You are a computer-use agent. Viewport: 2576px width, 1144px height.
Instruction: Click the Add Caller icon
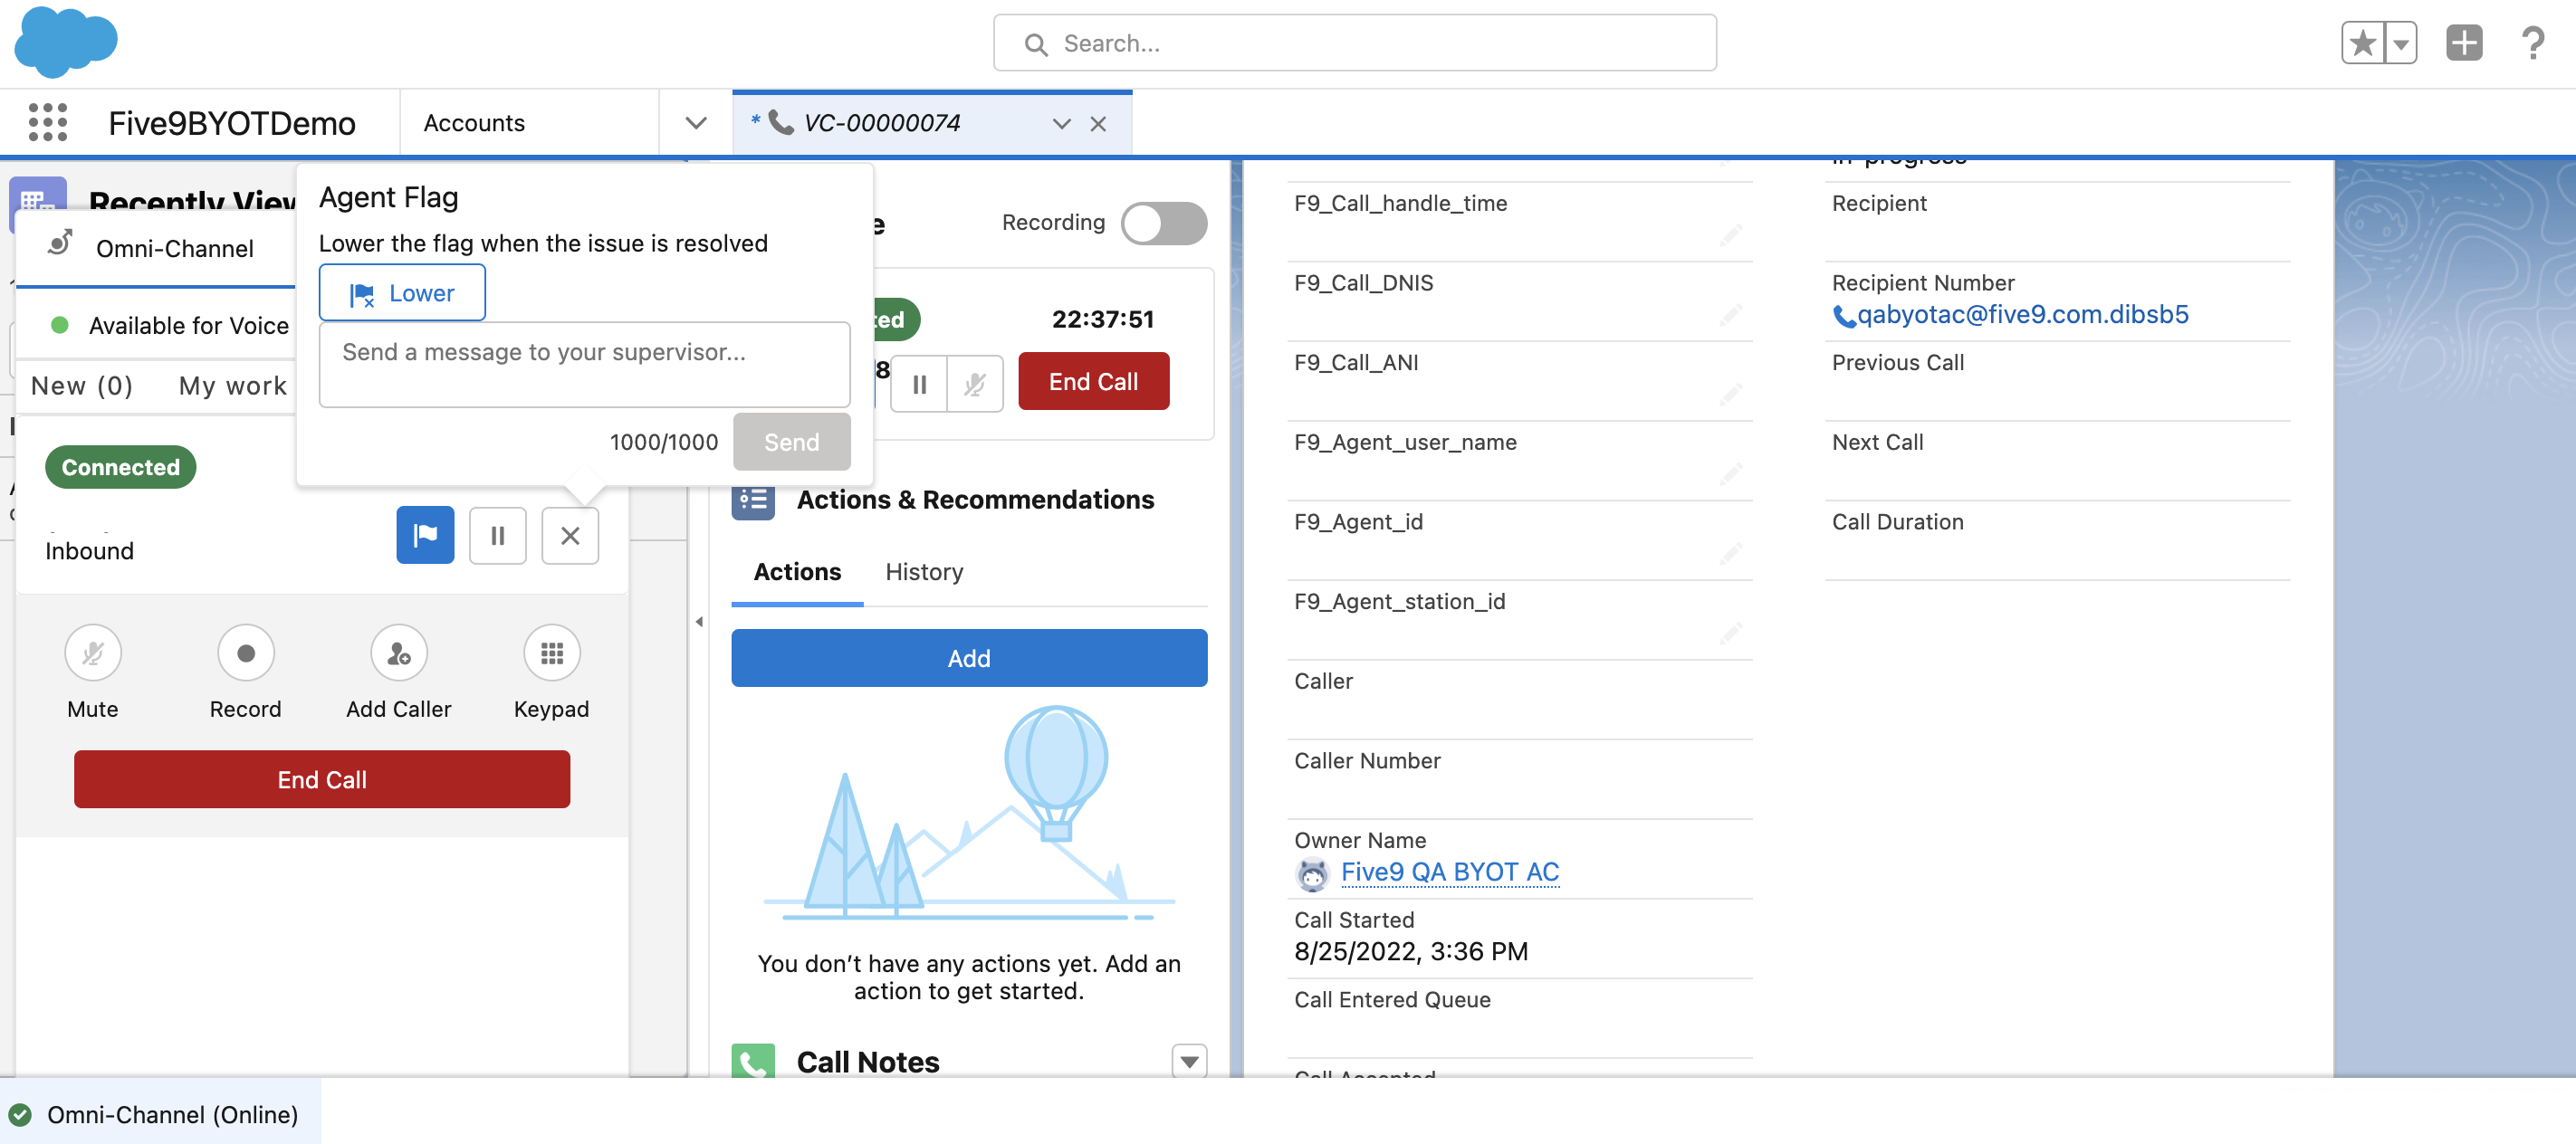[x=399, y=653]
